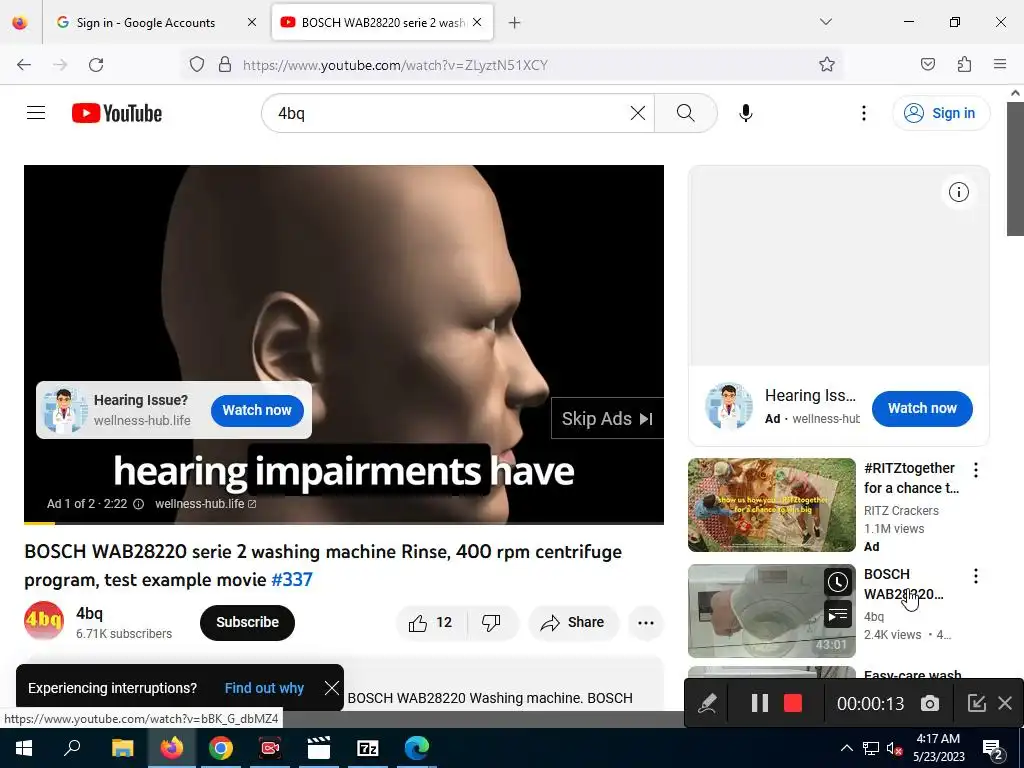Screen dimensions: 1024x768
Task: Open the 4bq channel avatar
Action: pyautogui.click(x=44, y=621)
